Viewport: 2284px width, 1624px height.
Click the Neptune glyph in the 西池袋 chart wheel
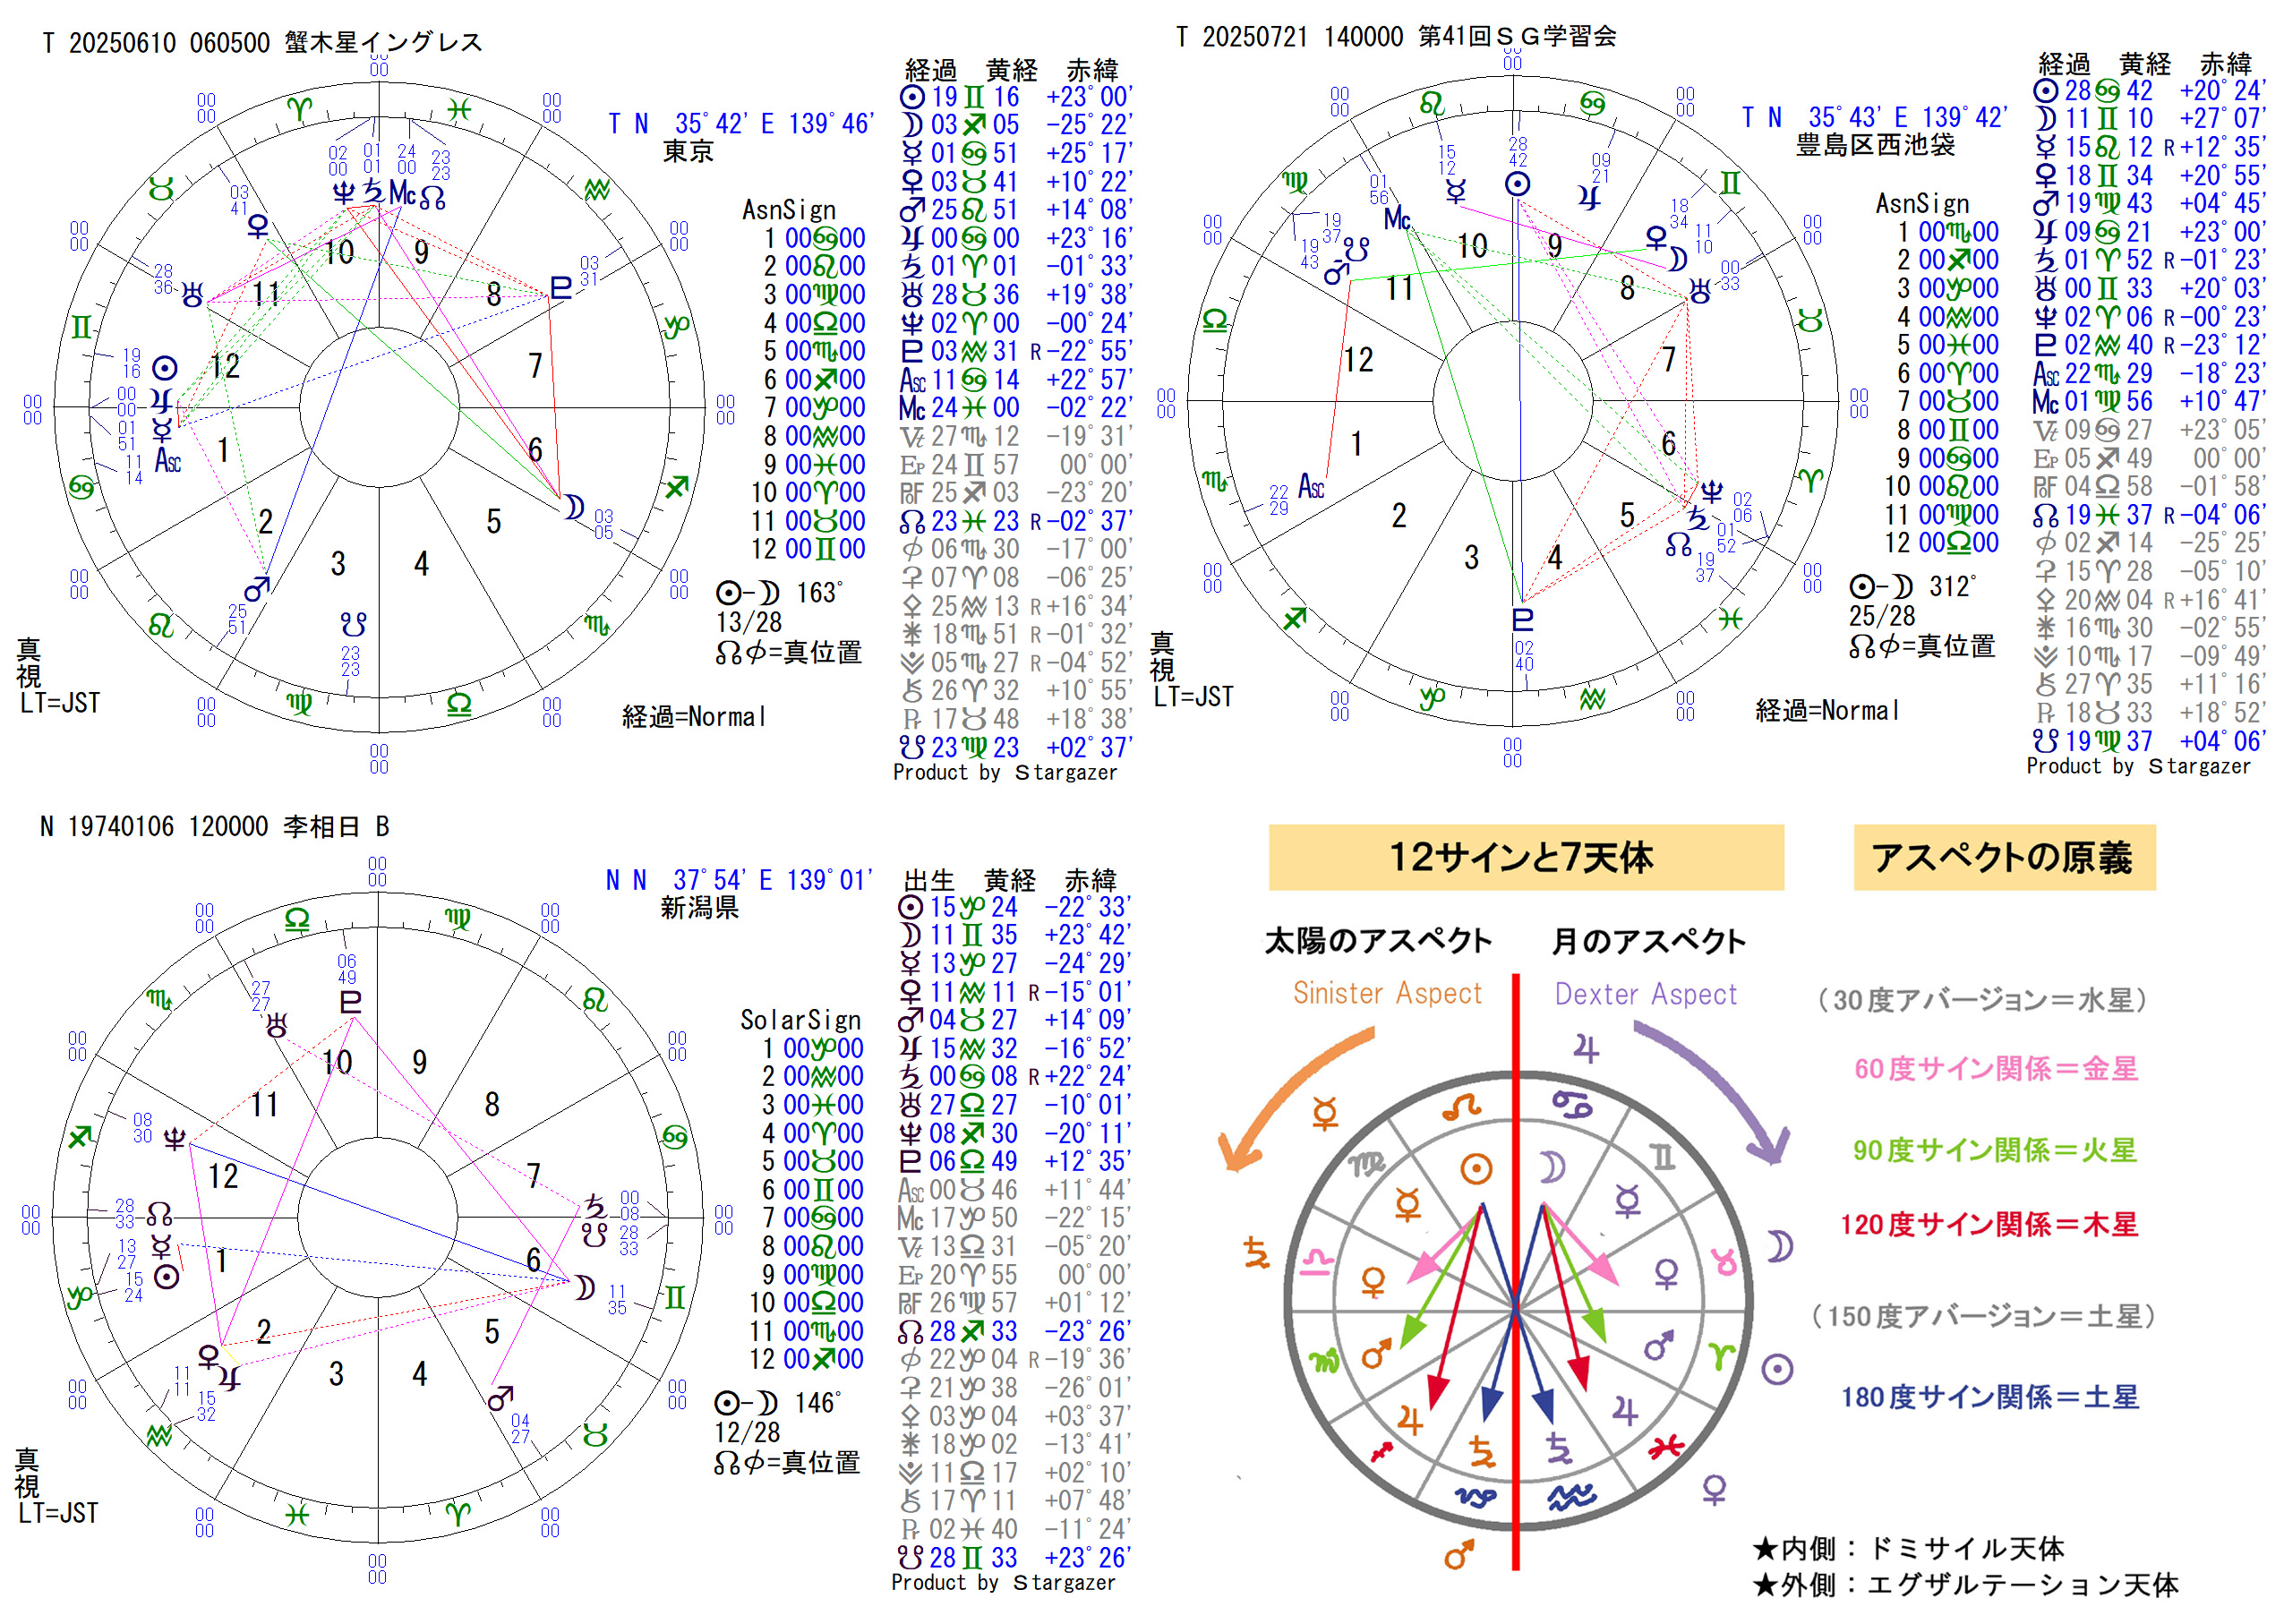[1712, 492]
